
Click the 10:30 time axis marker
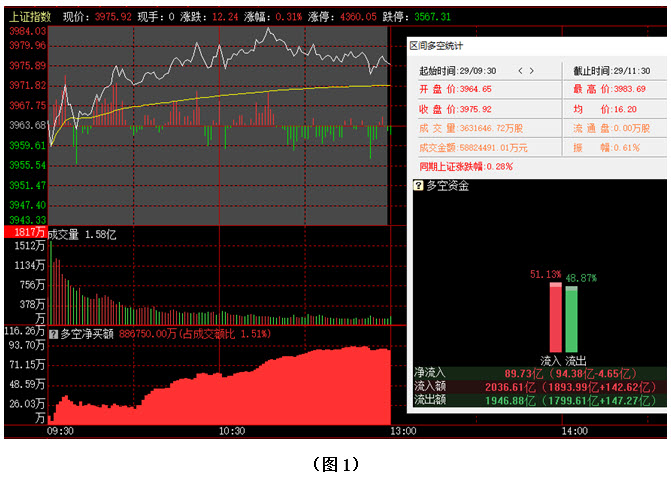click(232, 431)
